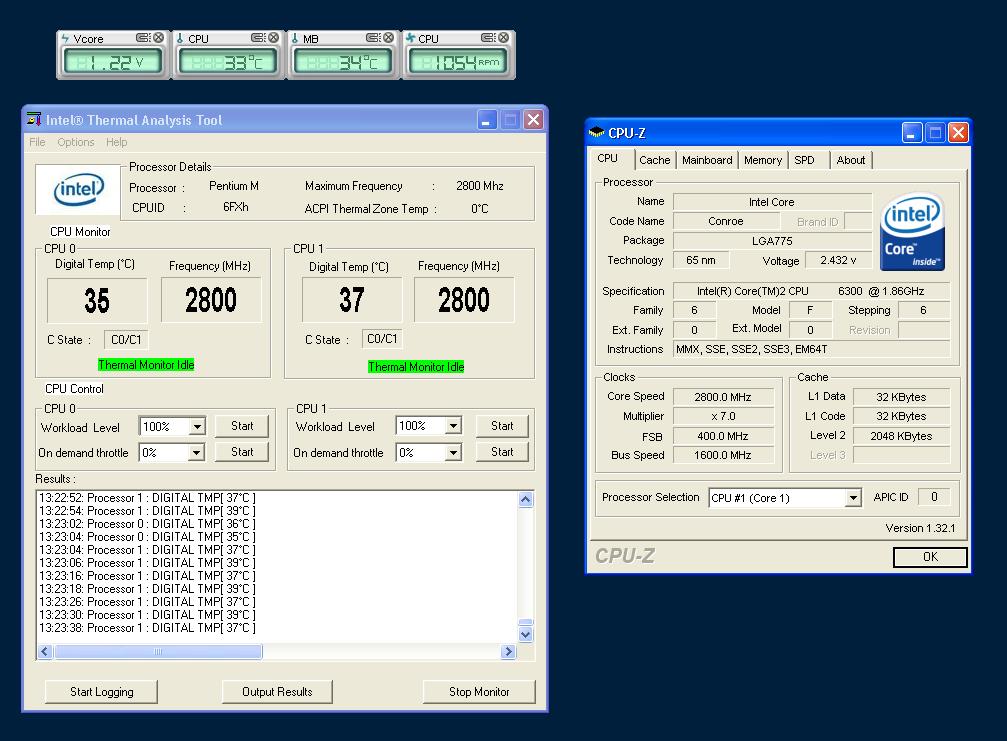Image resolution: width=1007 pixels, height=741 pixels.
Task: Click the results horizontal scrollbar thumb
Action: [158, 652]
